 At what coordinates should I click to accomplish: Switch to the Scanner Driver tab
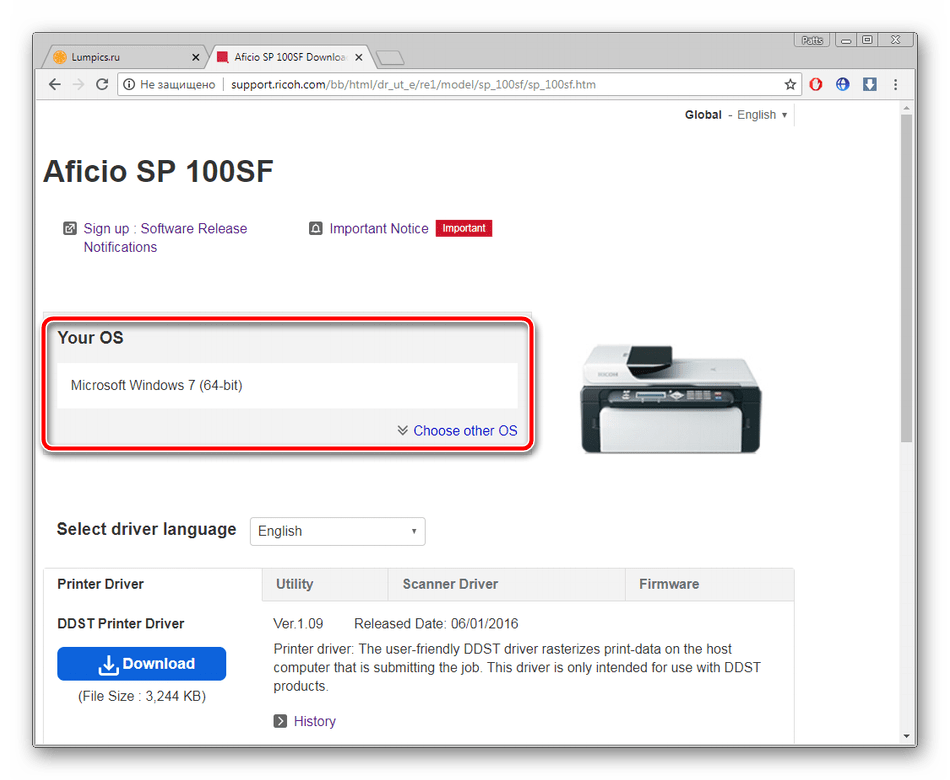450,584
